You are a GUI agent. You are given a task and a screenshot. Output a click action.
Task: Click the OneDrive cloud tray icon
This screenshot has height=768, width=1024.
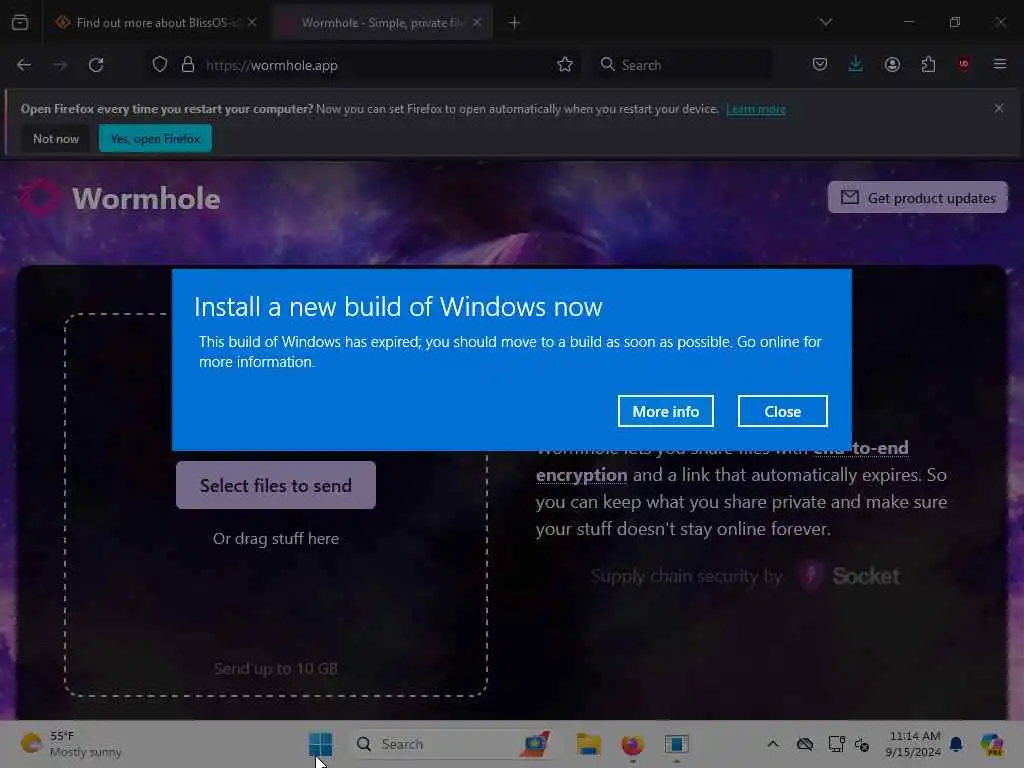805,744
